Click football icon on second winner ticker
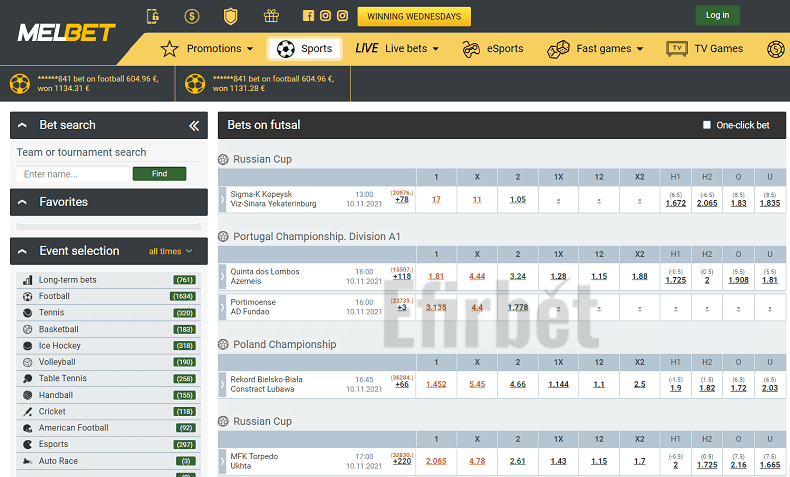790x477 pixels. click(x=195, y=84)
